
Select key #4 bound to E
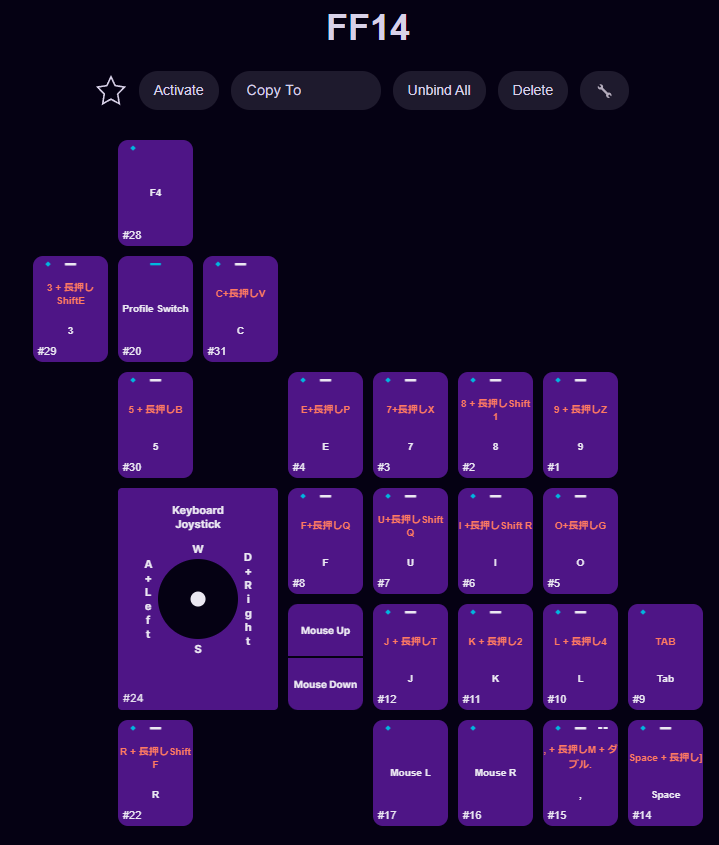[326, 425]
